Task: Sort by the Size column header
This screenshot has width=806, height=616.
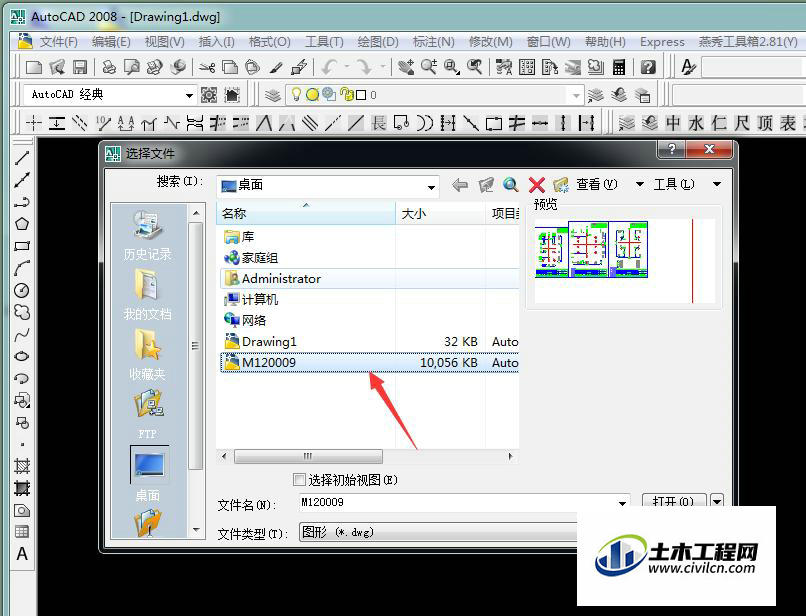Action: coord(441,213)
